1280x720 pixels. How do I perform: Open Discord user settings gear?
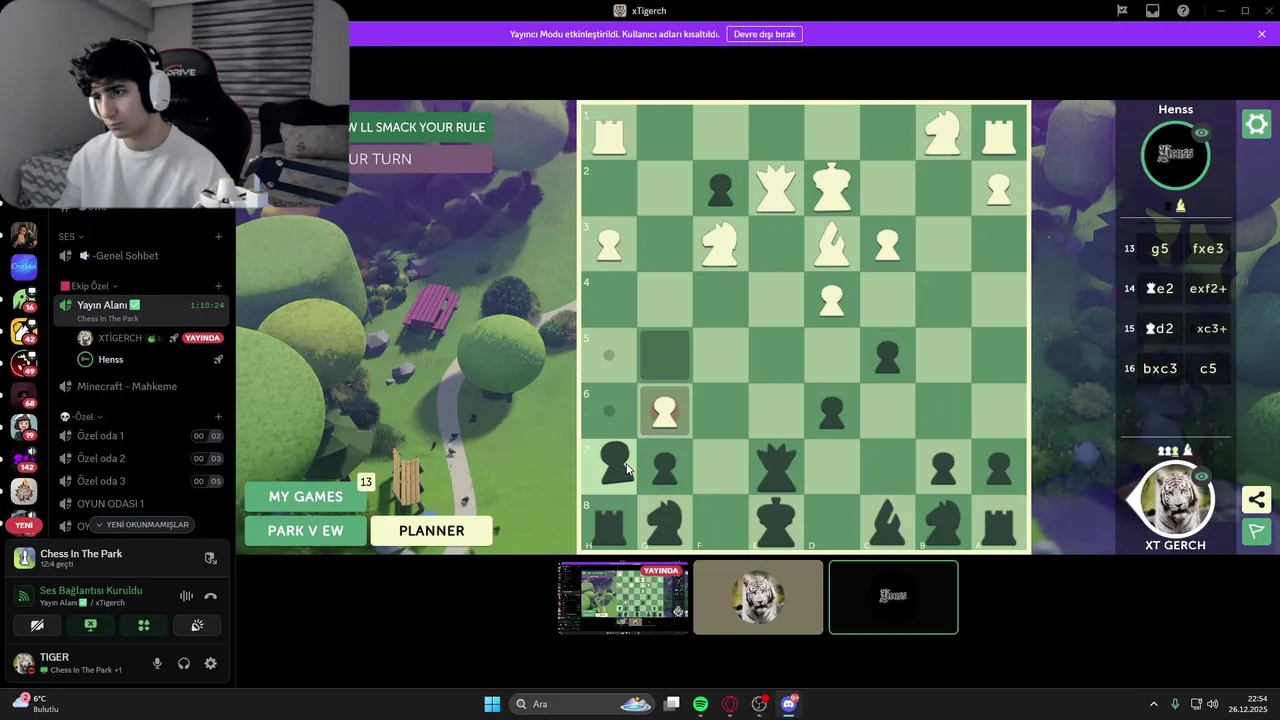tap(210, 663)
